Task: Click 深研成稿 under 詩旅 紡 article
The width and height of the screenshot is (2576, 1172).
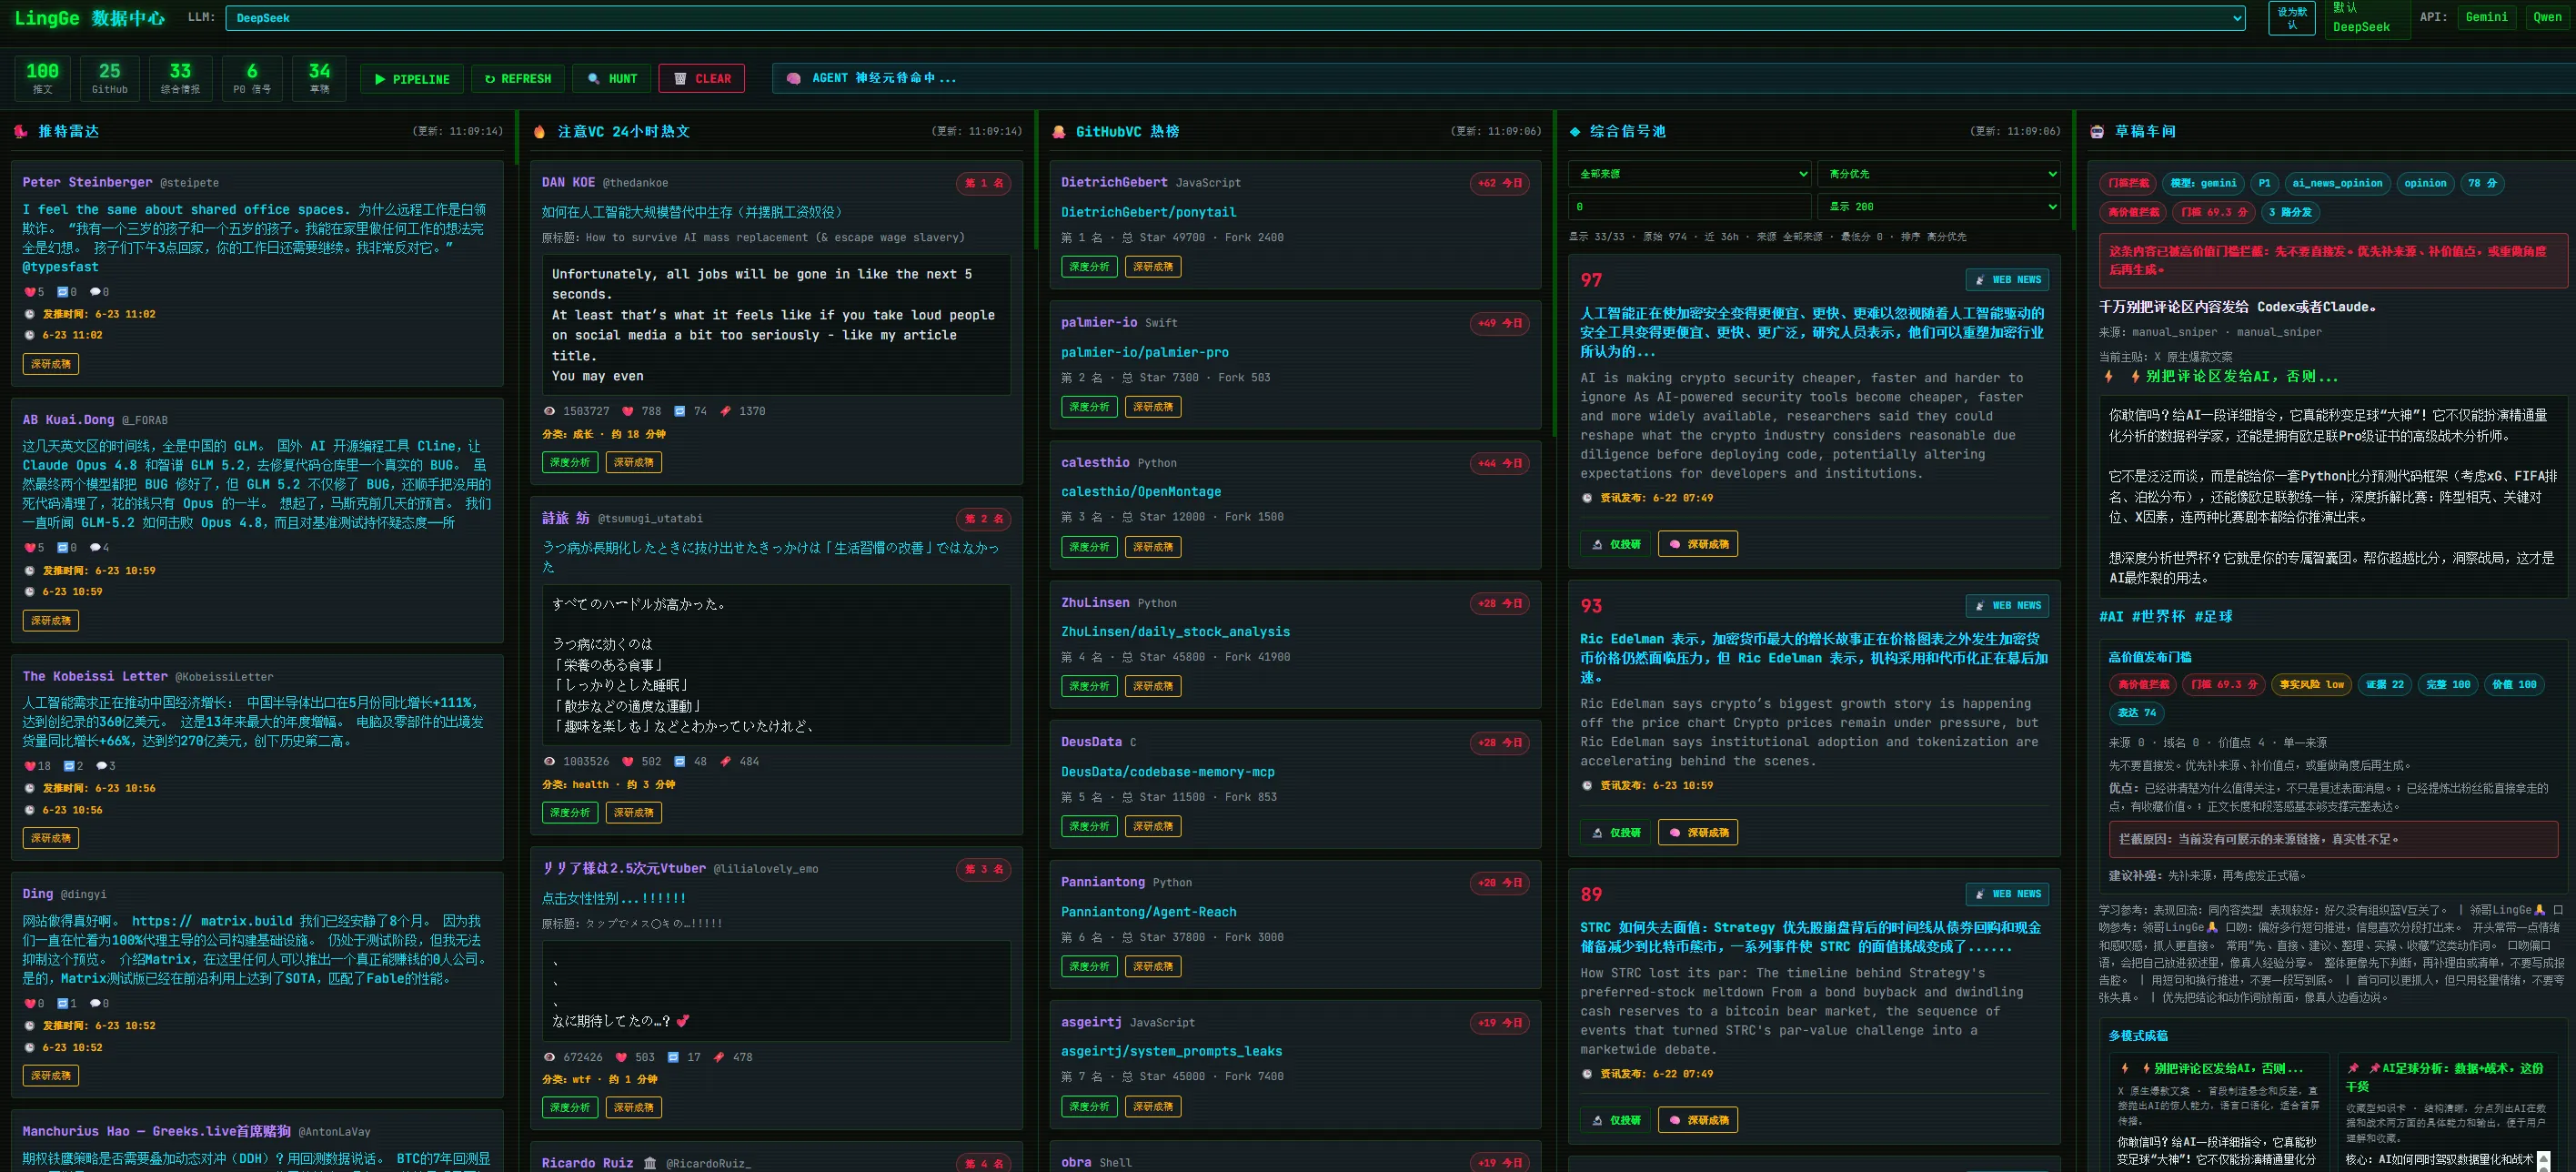Action: 634,813
